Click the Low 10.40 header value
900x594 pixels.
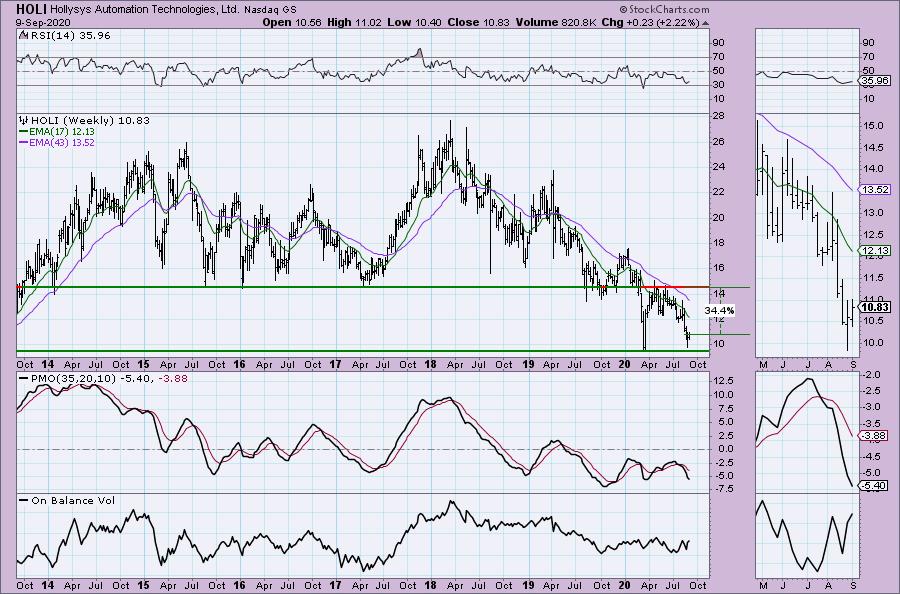pyautogui.click(x=413, y=22)
